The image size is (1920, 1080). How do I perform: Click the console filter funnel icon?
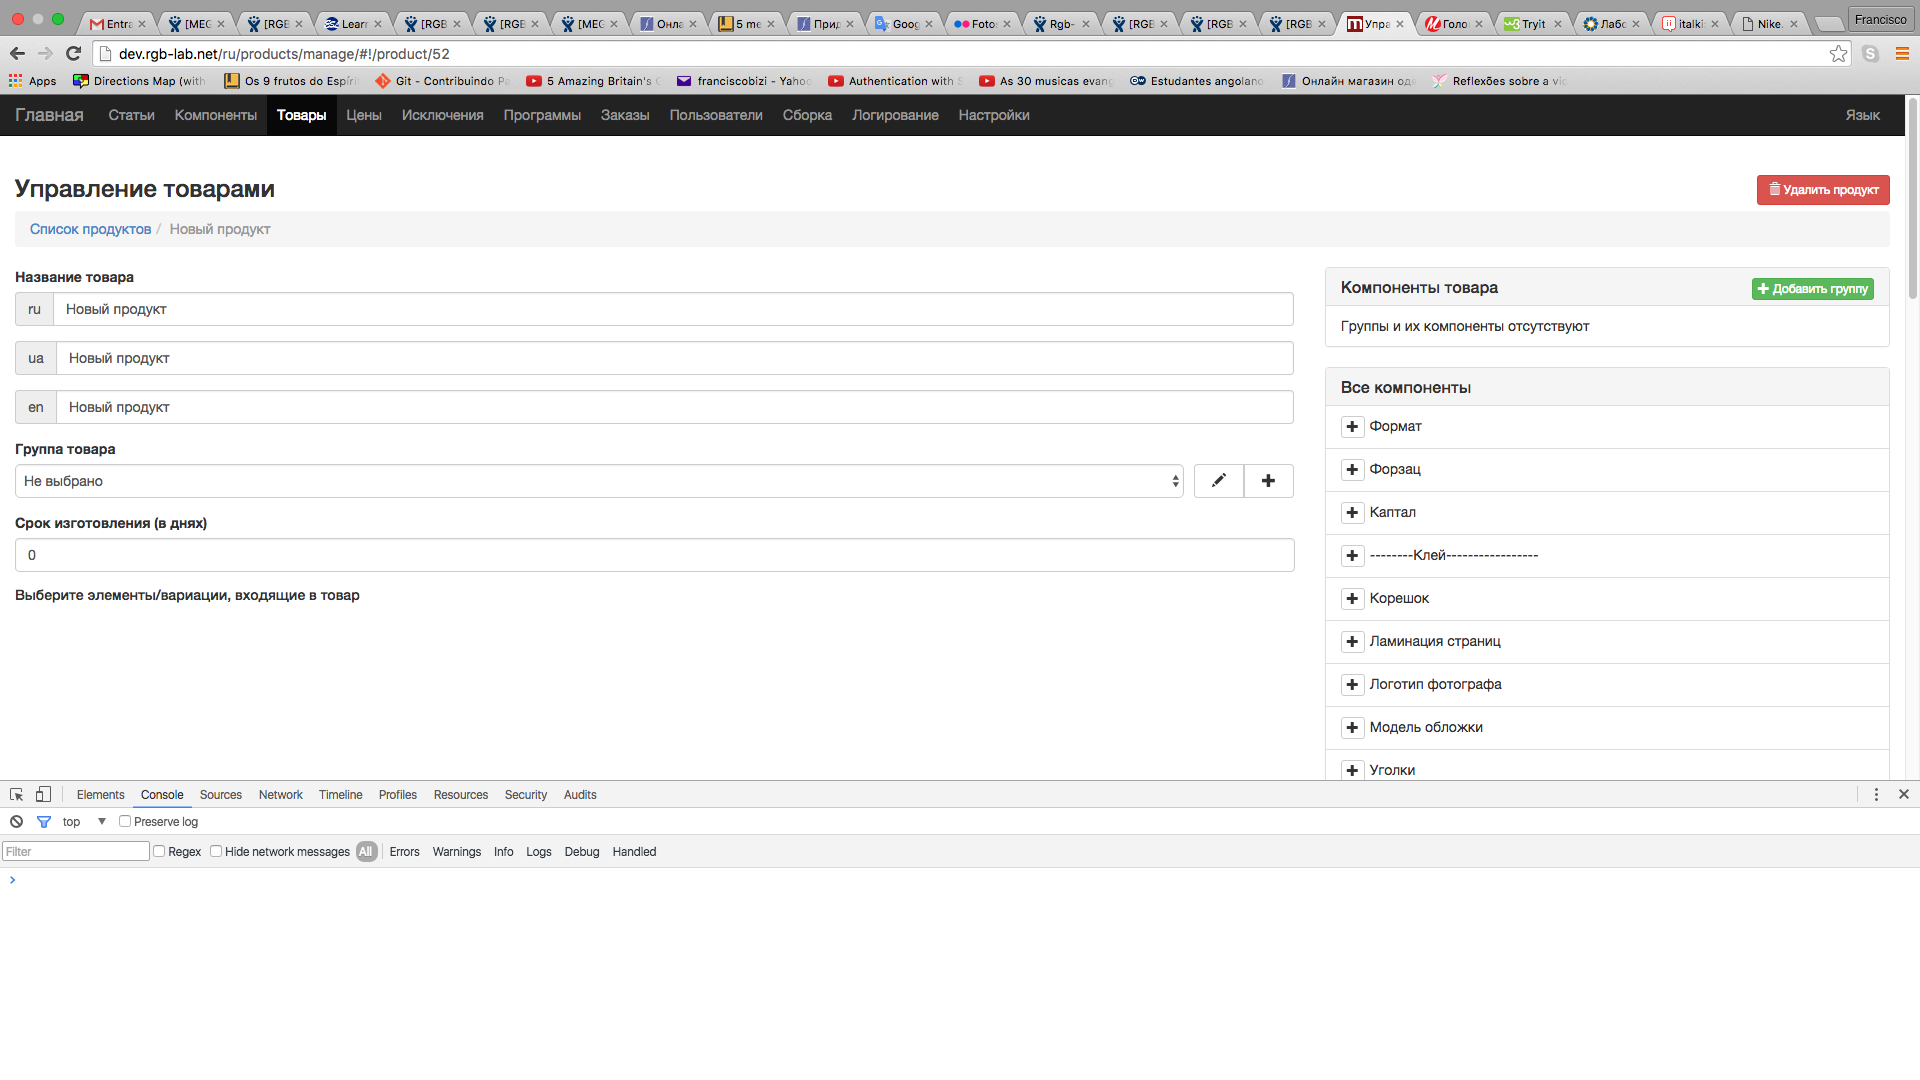44,822
